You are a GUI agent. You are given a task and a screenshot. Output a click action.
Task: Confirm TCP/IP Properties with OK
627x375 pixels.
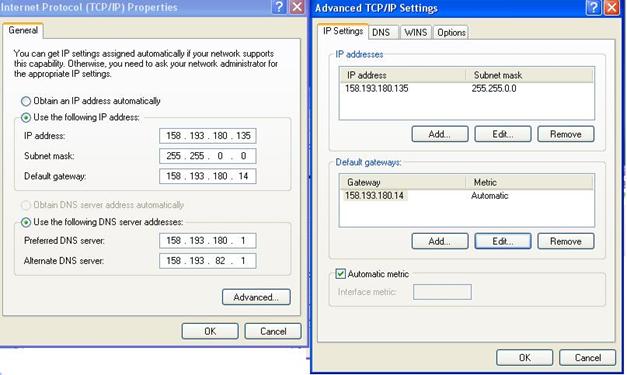[210, 331]
